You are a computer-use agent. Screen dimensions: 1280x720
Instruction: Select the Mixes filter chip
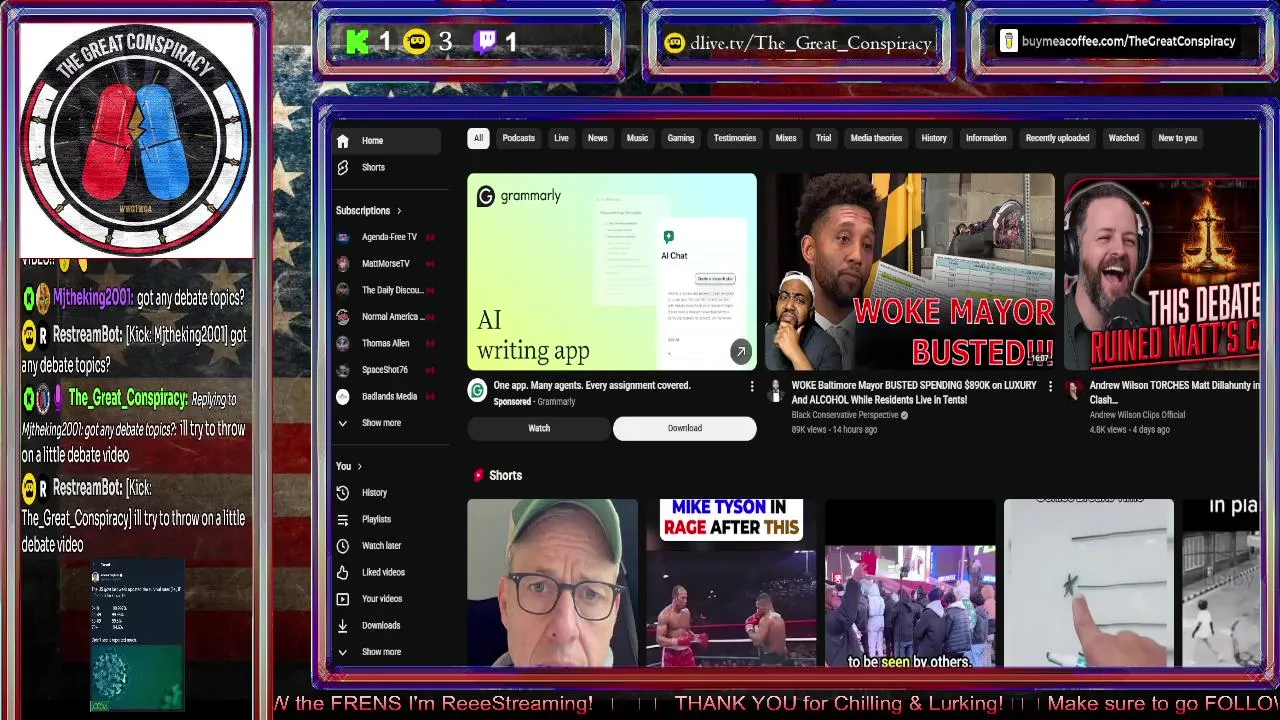[x=786, y=138]
